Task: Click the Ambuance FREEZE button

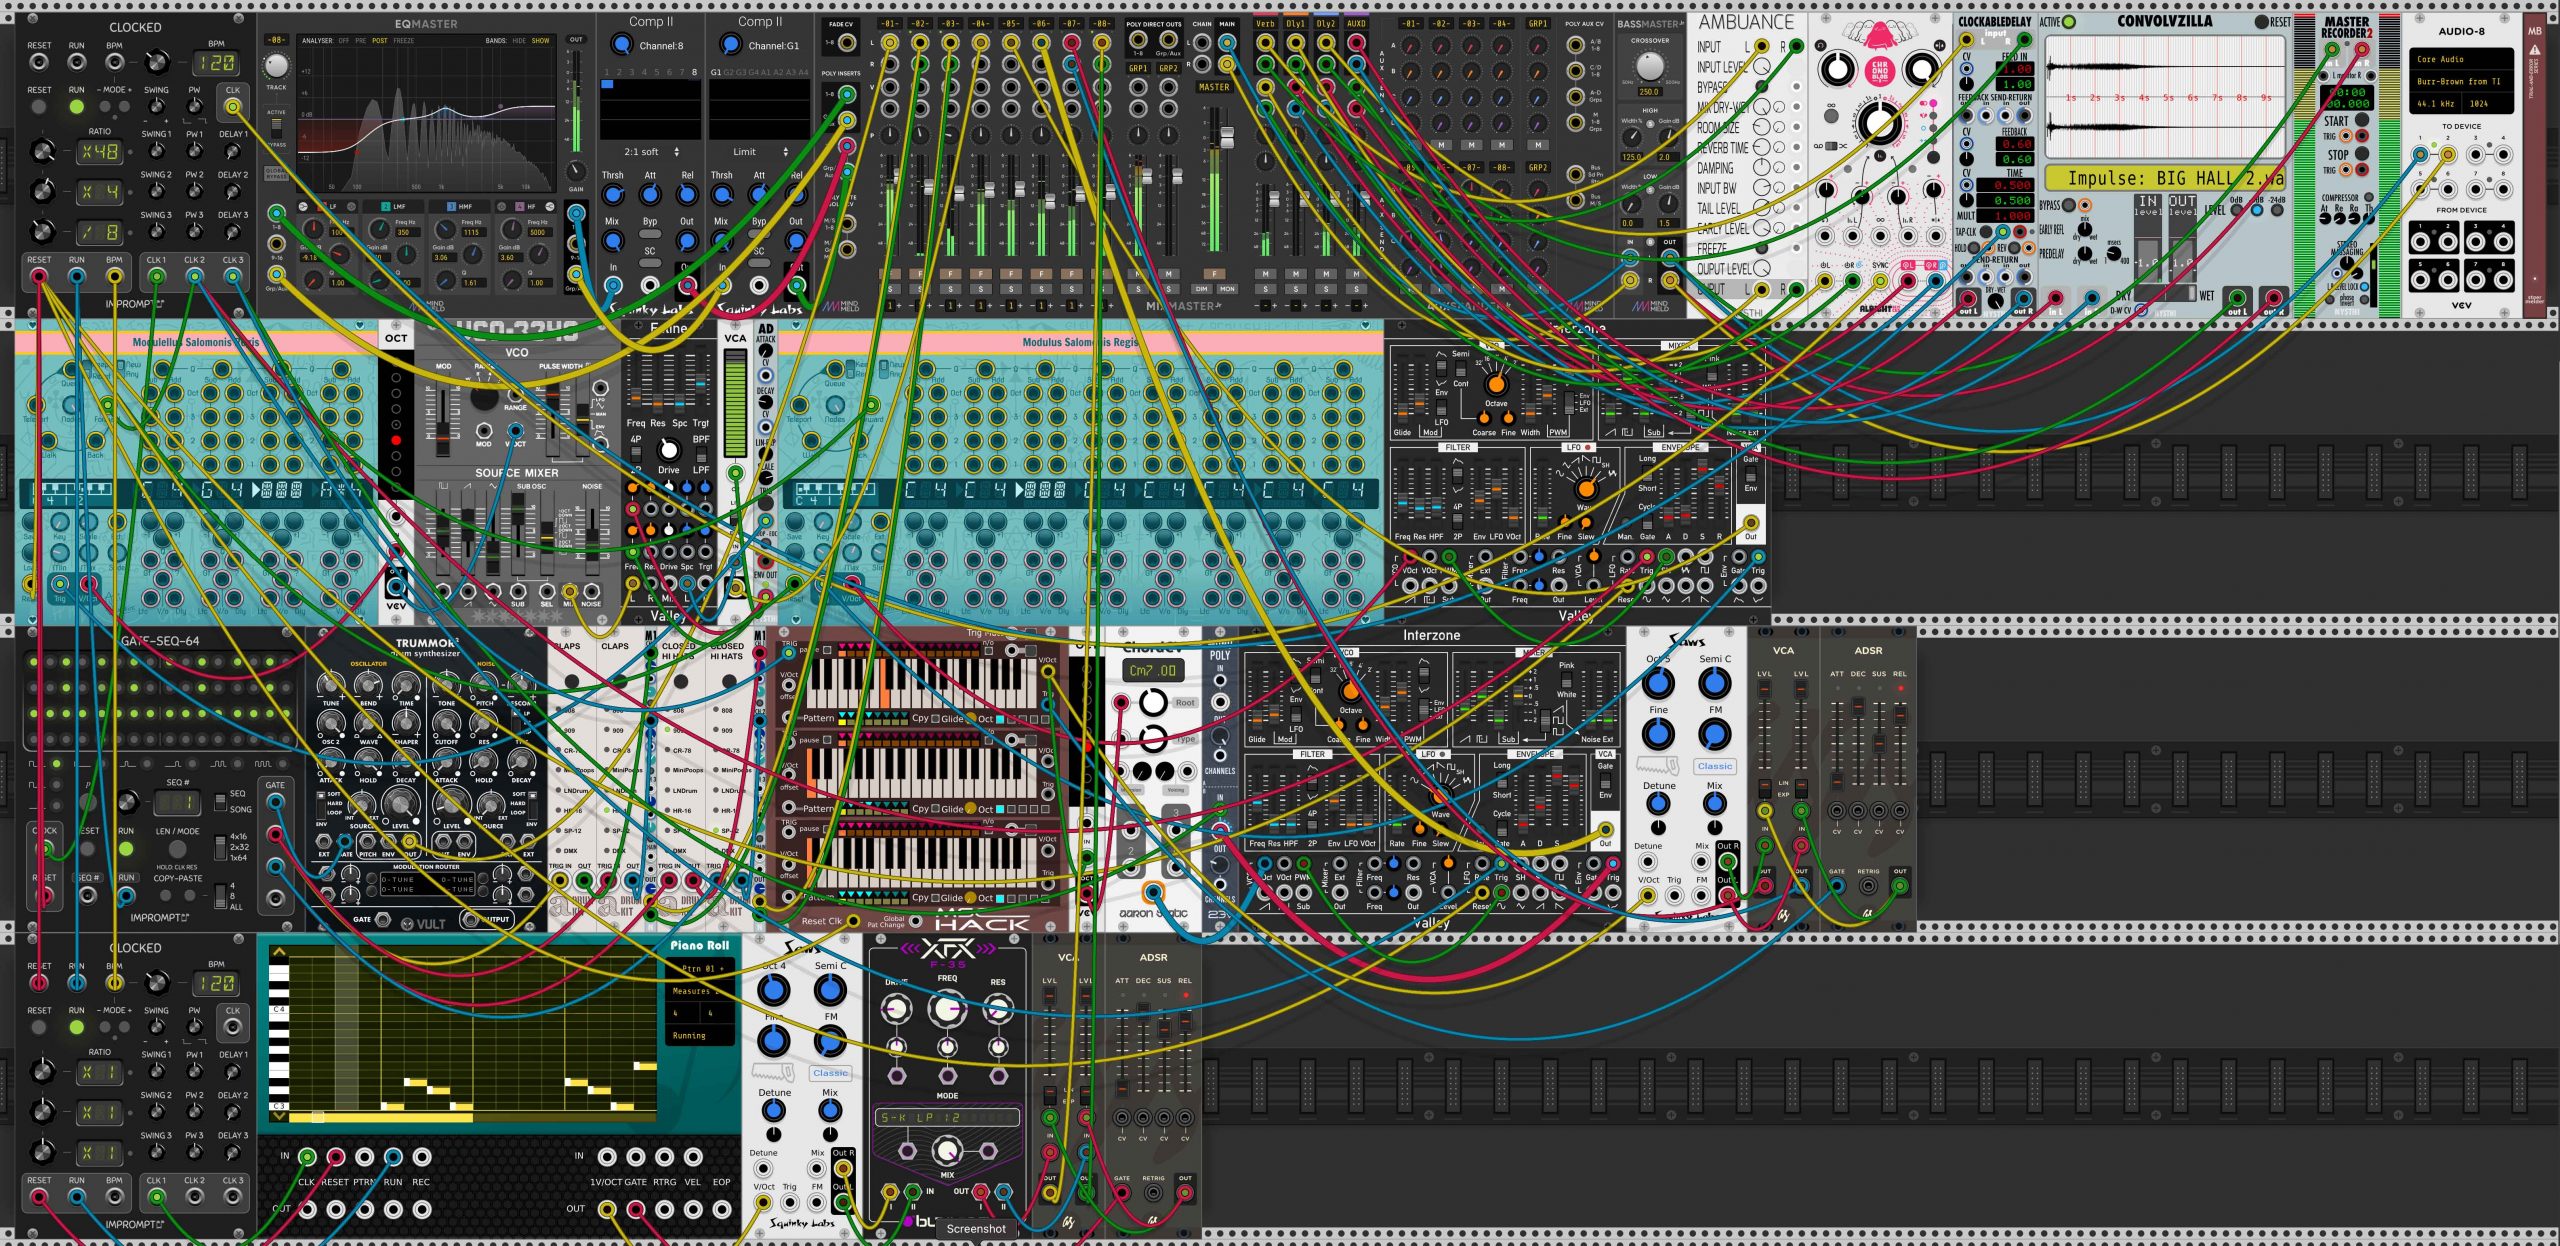Action: pos(1762,248)
